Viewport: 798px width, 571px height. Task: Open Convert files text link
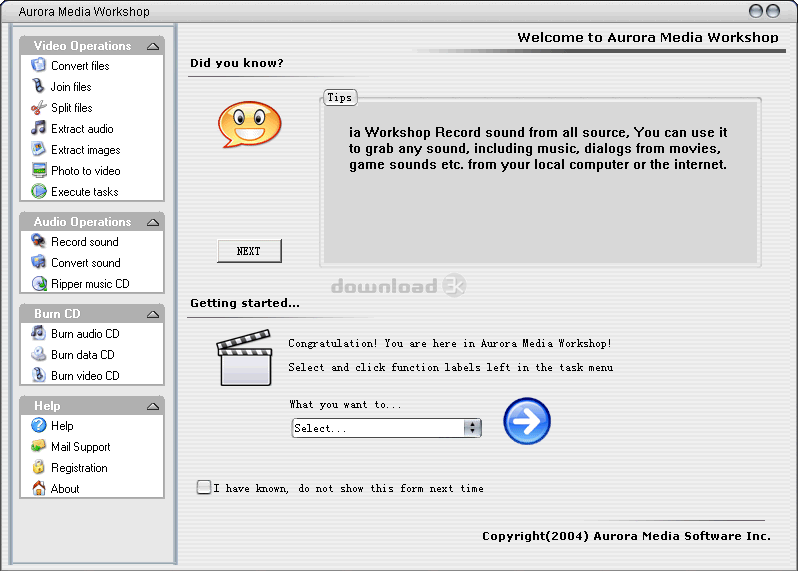pyautogui.click(x=80, y=66)
